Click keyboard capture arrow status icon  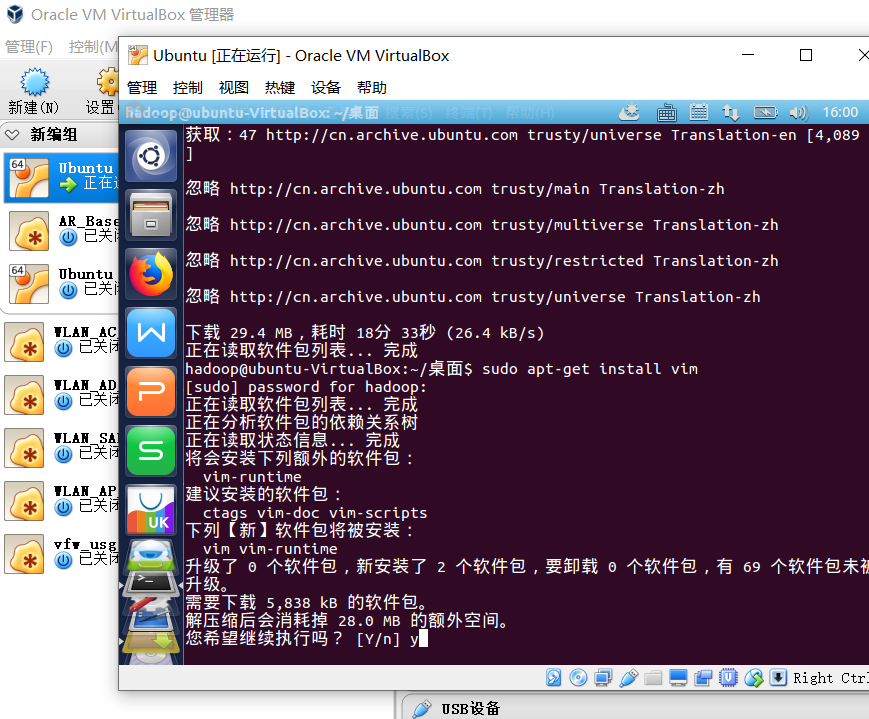pyautogui.click(x=778, y=677)
